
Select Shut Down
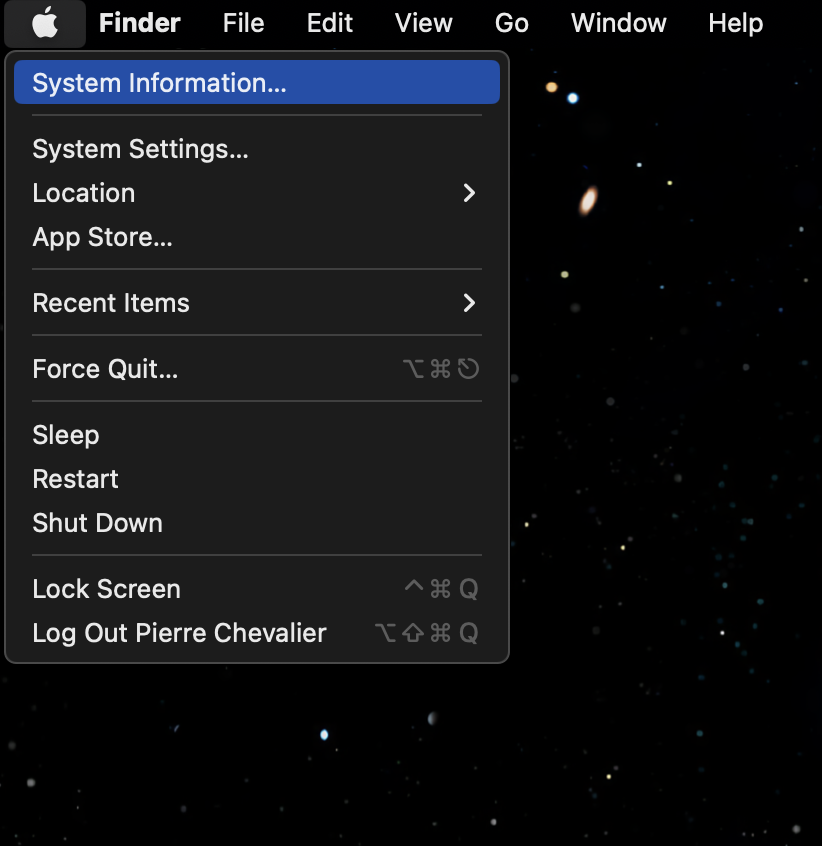[x=257, y=523]
